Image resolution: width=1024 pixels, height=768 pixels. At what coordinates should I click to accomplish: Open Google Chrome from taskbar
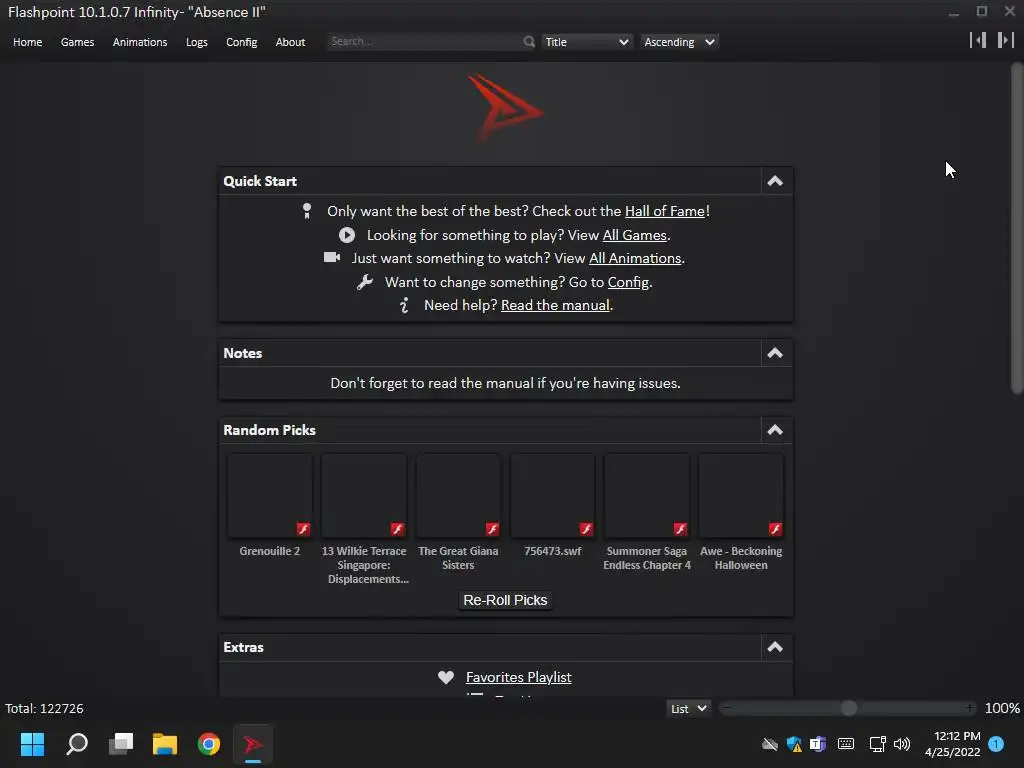pos(209,744)
